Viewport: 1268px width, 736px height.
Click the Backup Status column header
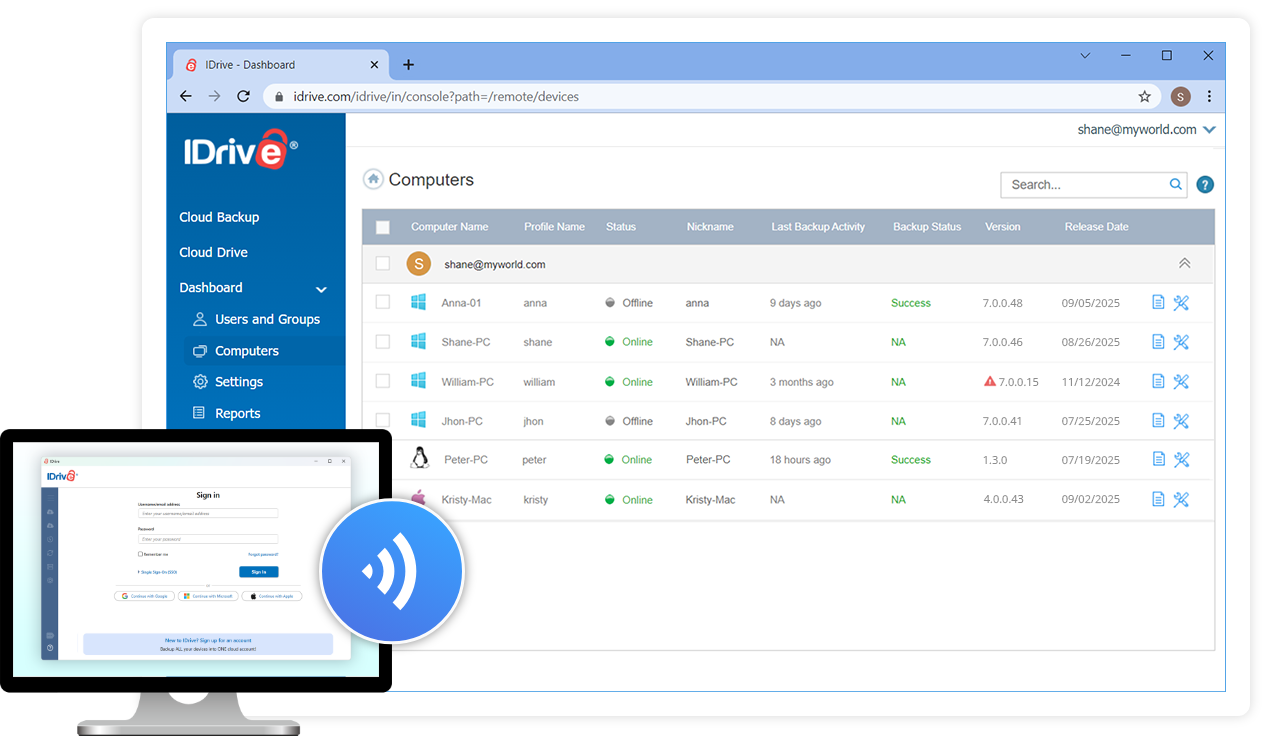tap(927, 227)
